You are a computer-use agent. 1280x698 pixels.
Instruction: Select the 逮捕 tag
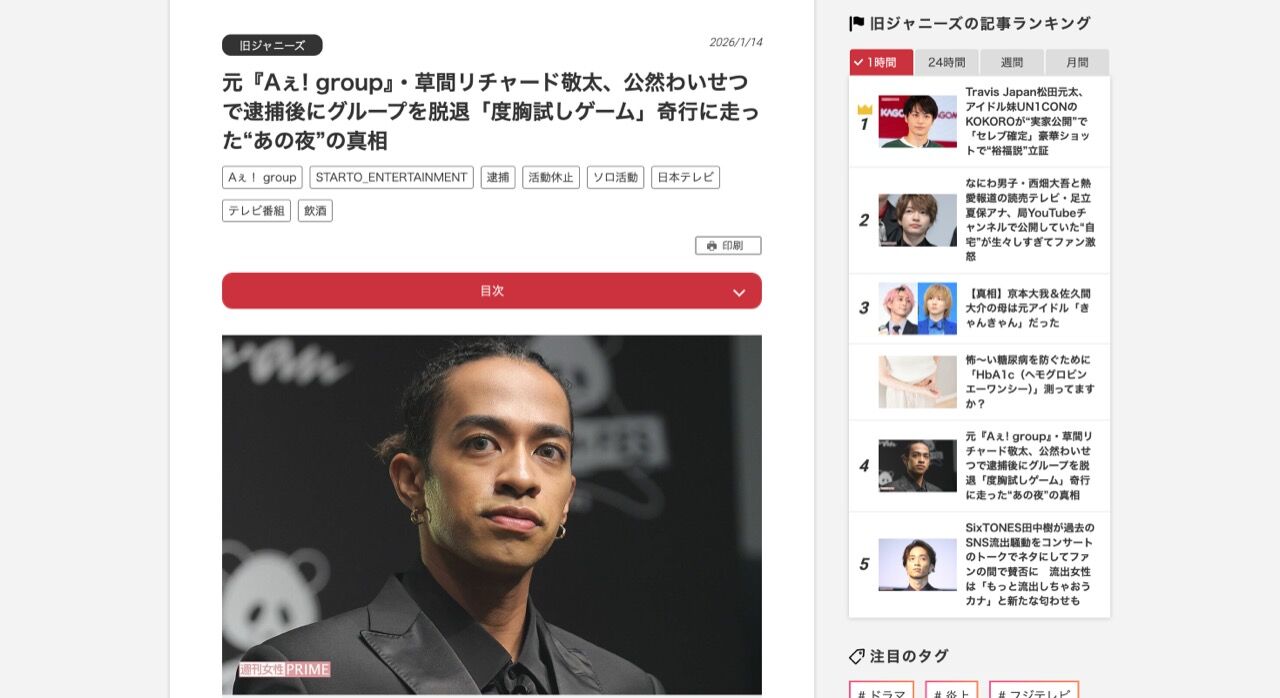[498, 177]
